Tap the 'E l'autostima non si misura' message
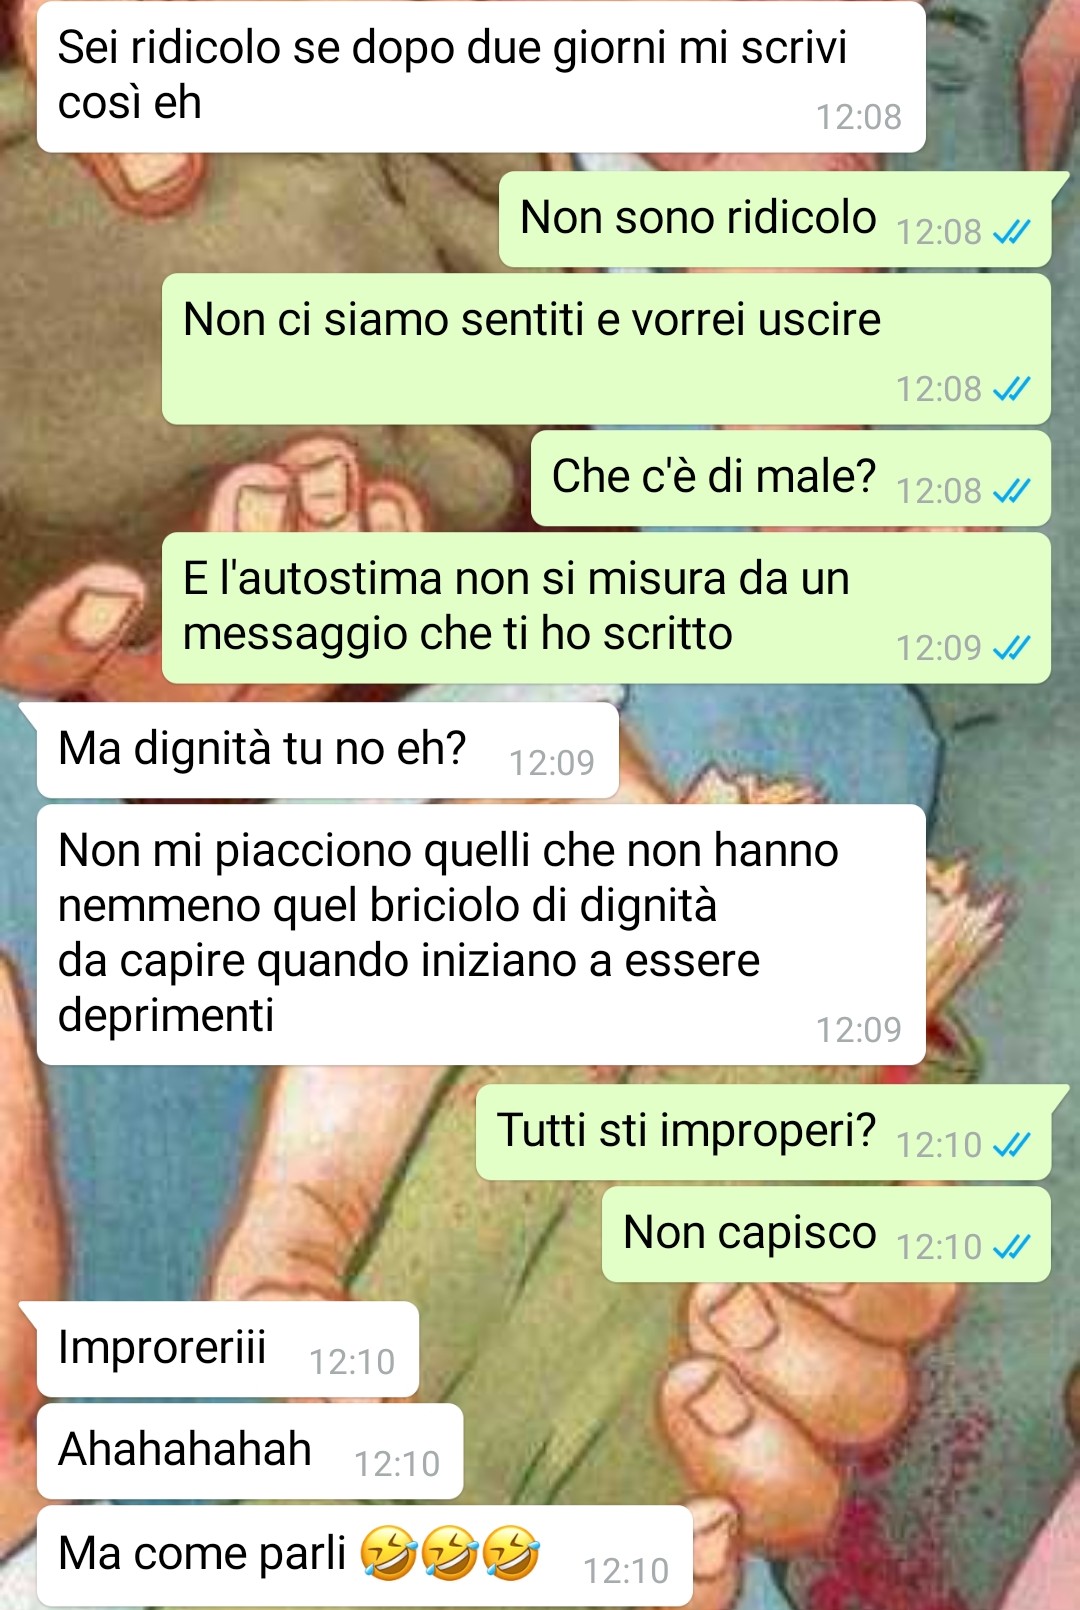 pos(606,608)
